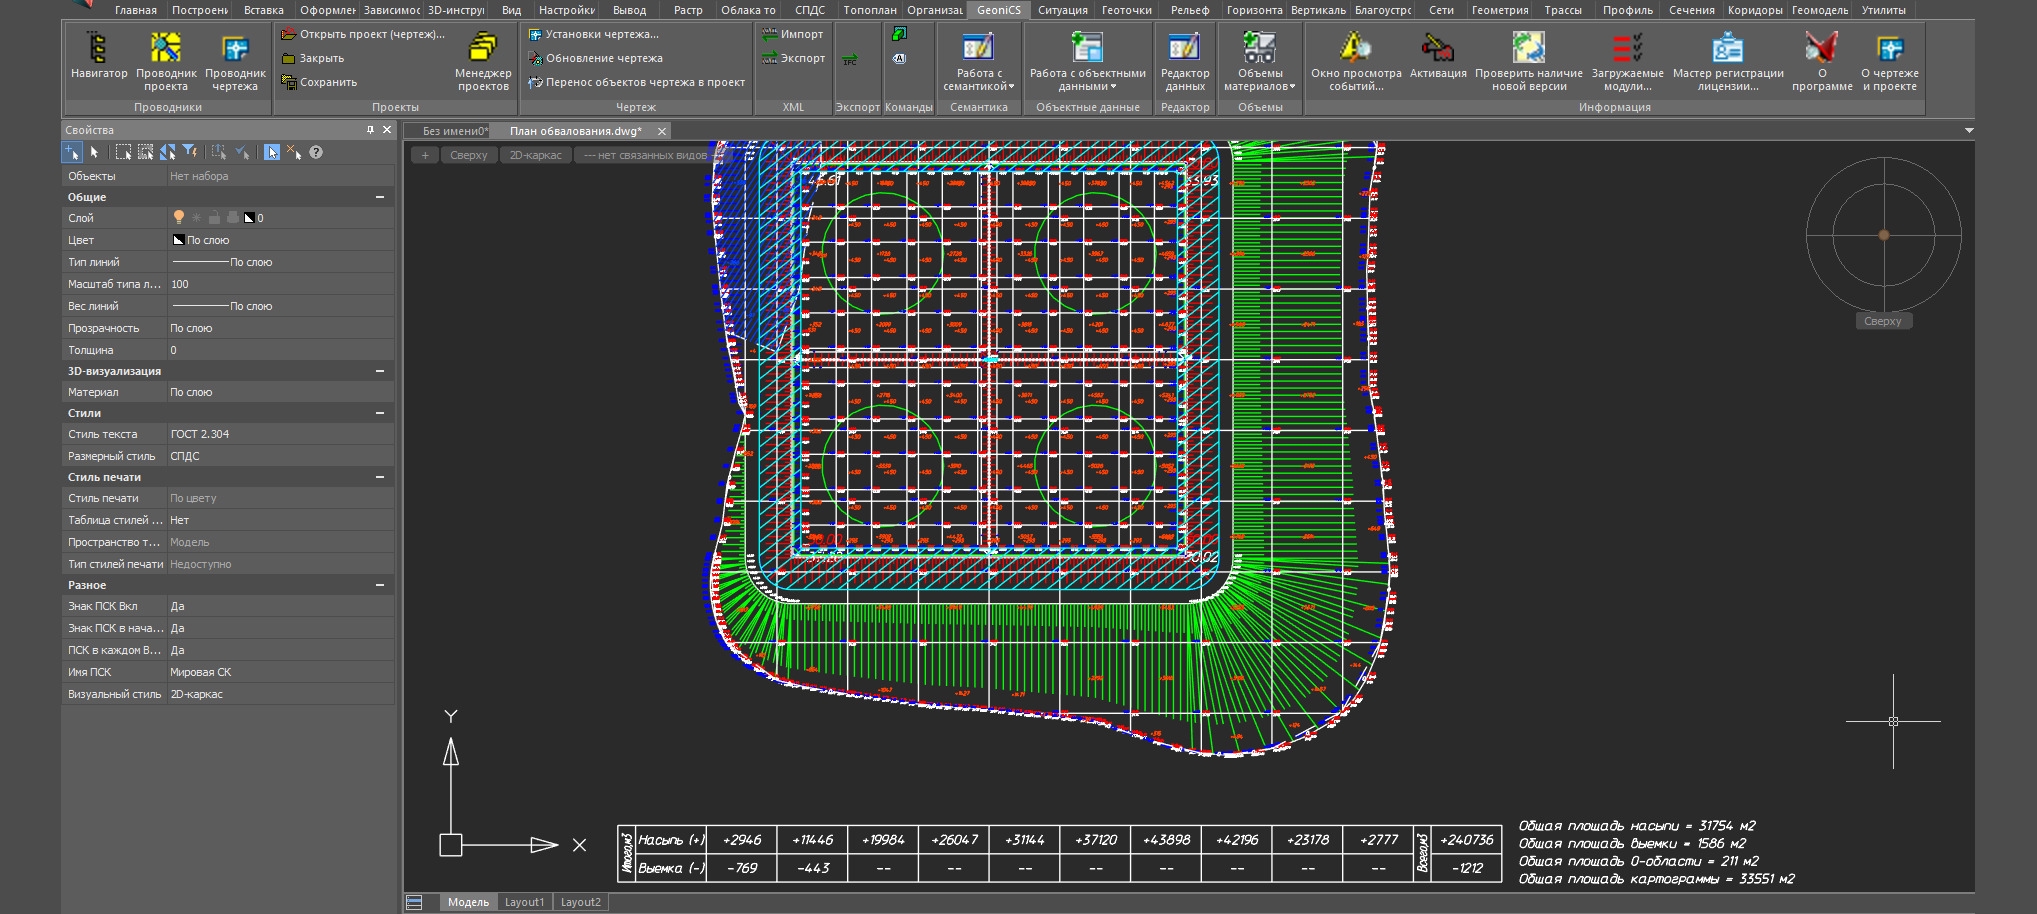The image size is (2037, 914).
Task: Collapse the Общие section
Action: 380,197
